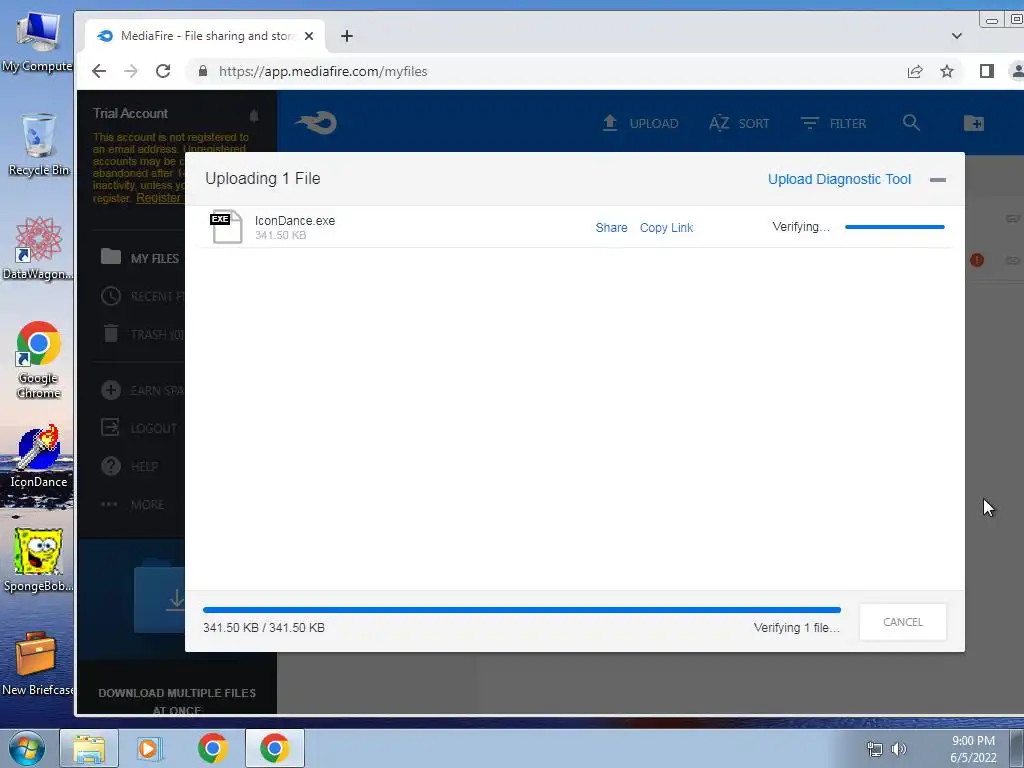
Task: Click the Windows Start button
Action: [x=26, y=748]
